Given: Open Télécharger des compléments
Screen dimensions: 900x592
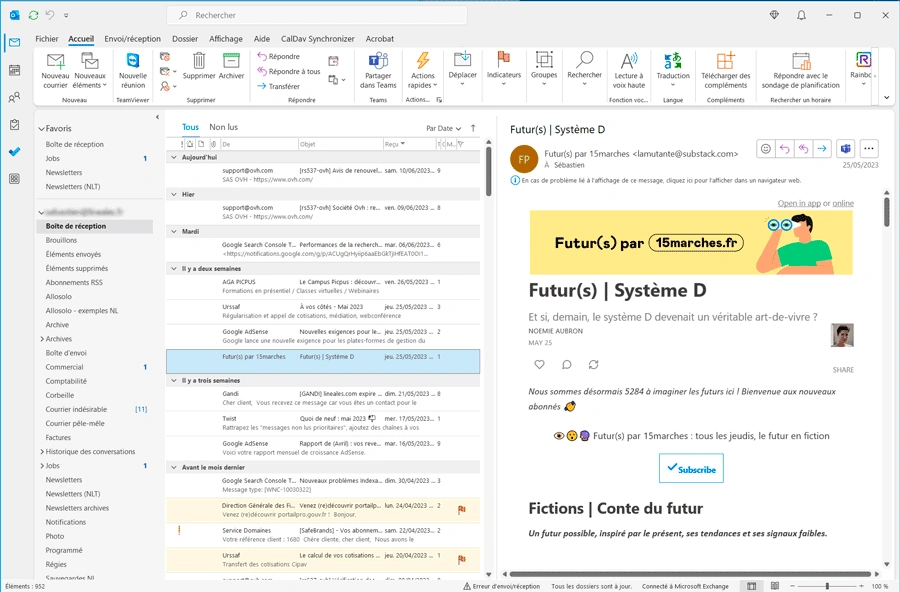Looking at the screenshot, I should click(x=725, y=62).
